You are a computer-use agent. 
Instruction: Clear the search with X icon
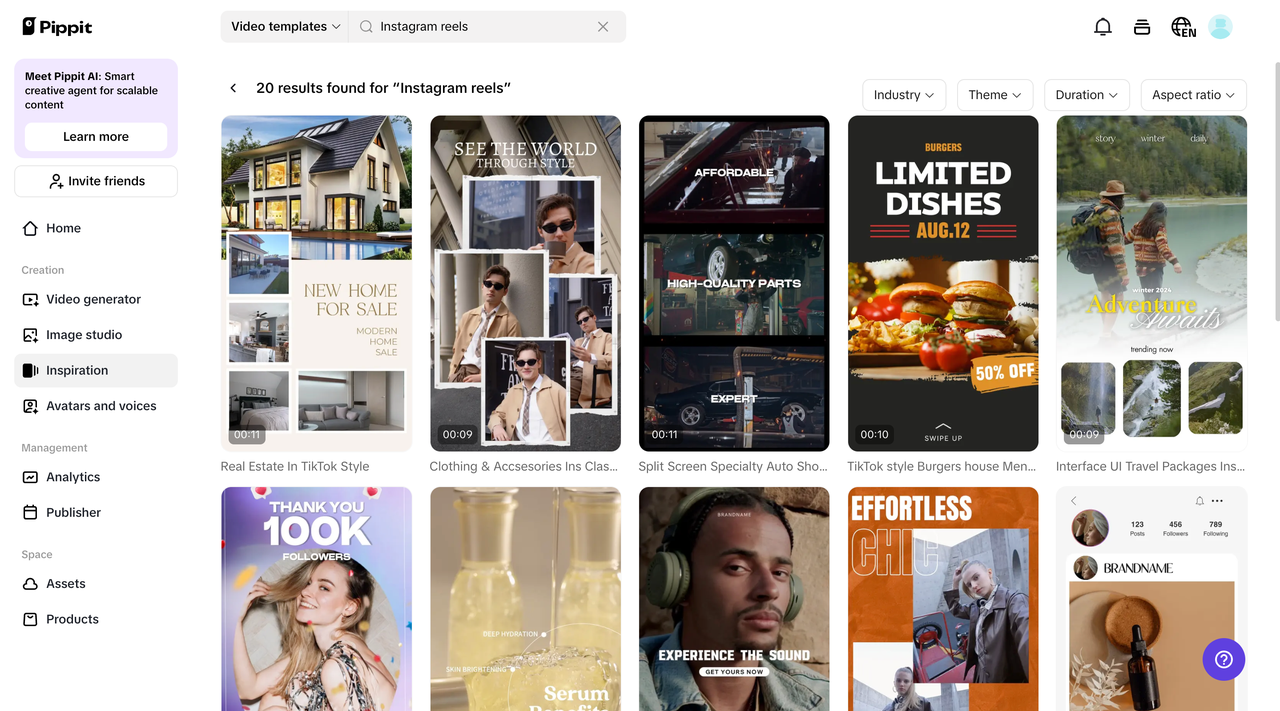click(x=603, y=27)
